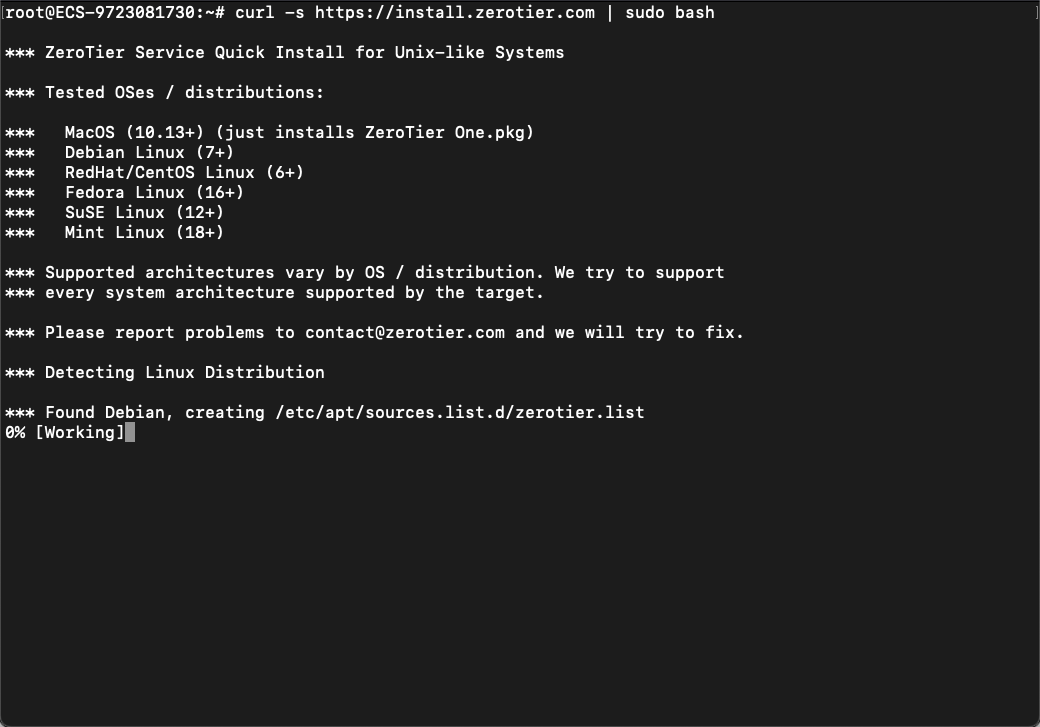Click the "curl" command word
The height and width of the screenshot is (727, 1040).
[255, 13]
